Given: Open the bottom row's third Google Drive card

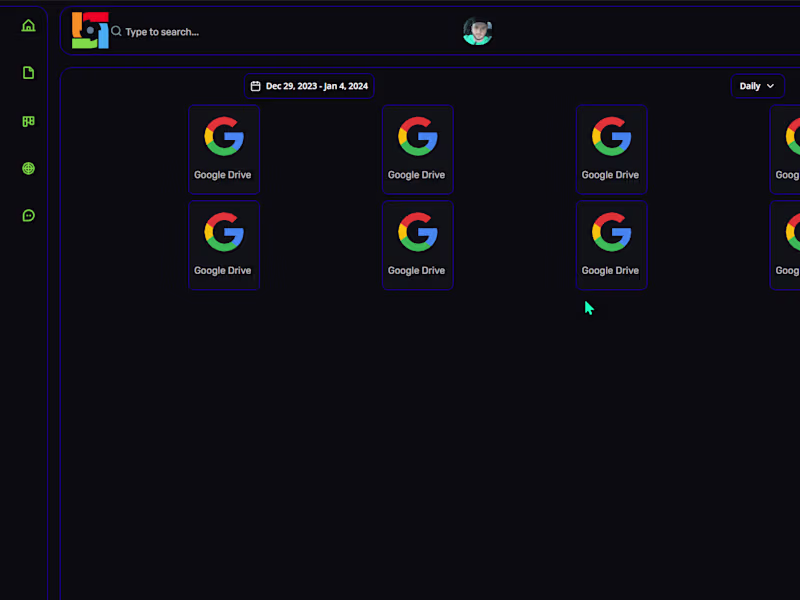Looking at the screenshot, I should (x=612, y=245).
